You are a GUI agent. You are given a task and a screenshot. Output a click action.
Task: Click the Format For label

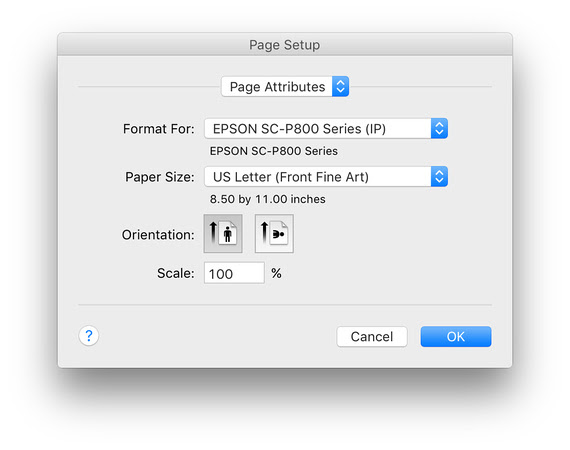coord(159,129)
